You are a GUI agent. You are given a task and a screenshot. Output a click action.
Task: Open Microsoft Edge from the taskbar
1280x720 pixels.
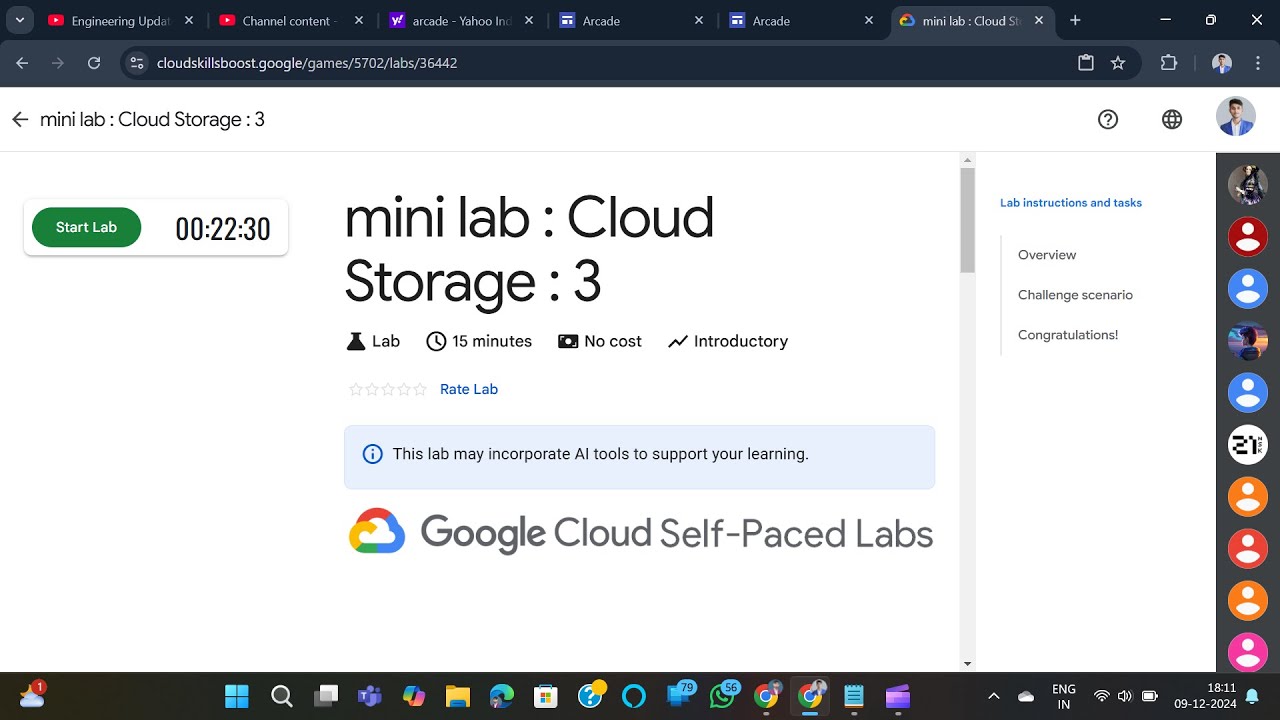pyautogui.click(x=502, y=696)
